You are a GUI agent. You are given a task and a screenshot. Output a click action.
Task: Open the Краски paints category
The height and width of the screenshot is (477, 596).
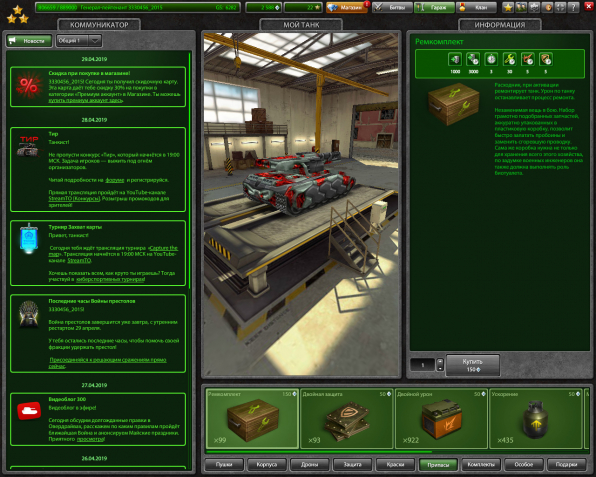tap(395, 464)
